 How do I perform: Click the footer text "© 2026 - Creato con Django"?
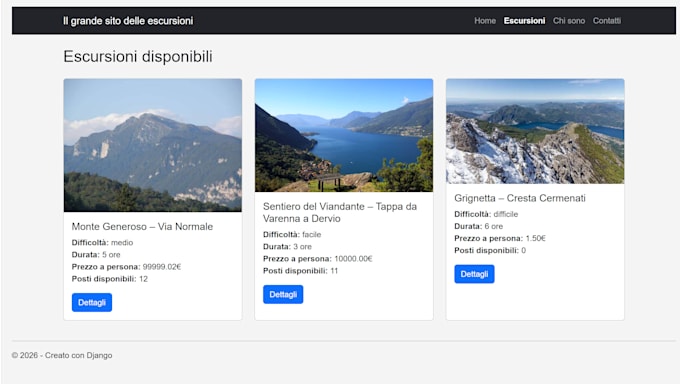62,355
